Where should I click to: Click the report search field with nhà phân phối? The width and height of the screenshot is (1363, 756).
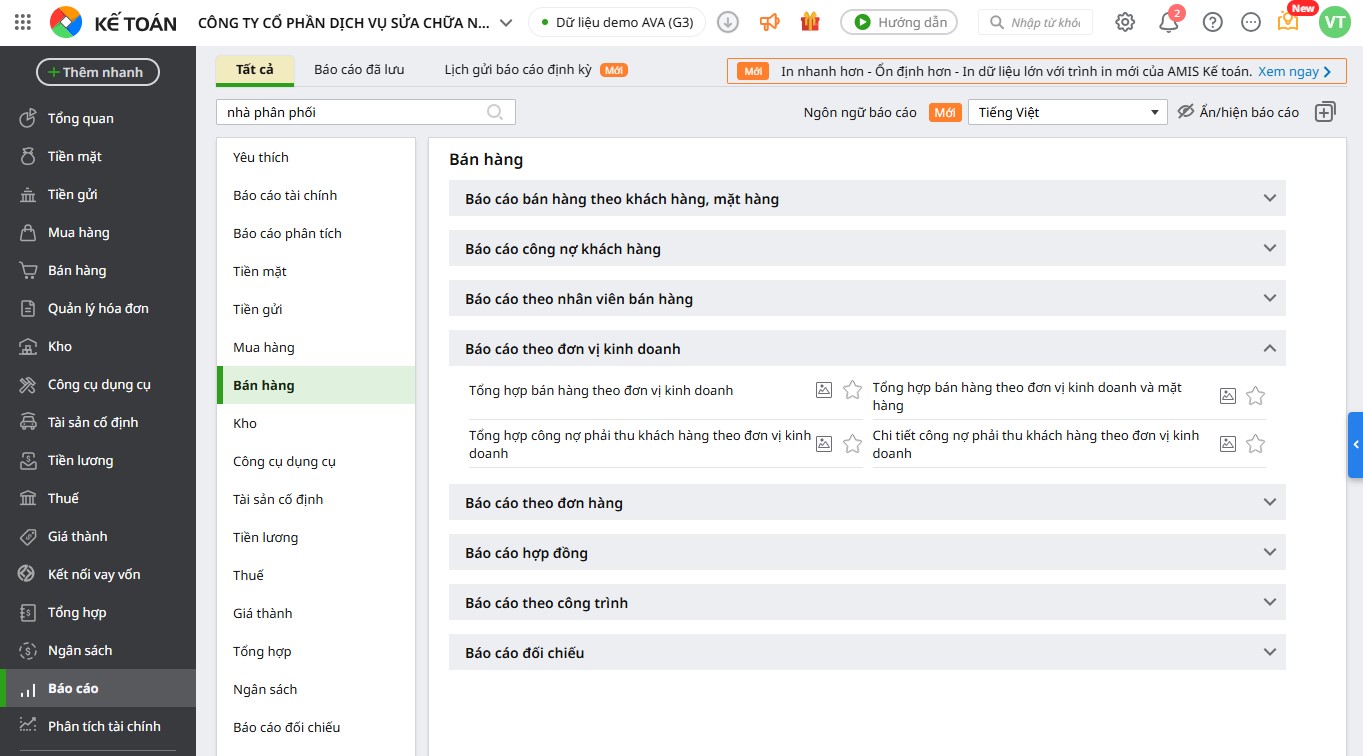pyautogui.click(x=366, y=112)
